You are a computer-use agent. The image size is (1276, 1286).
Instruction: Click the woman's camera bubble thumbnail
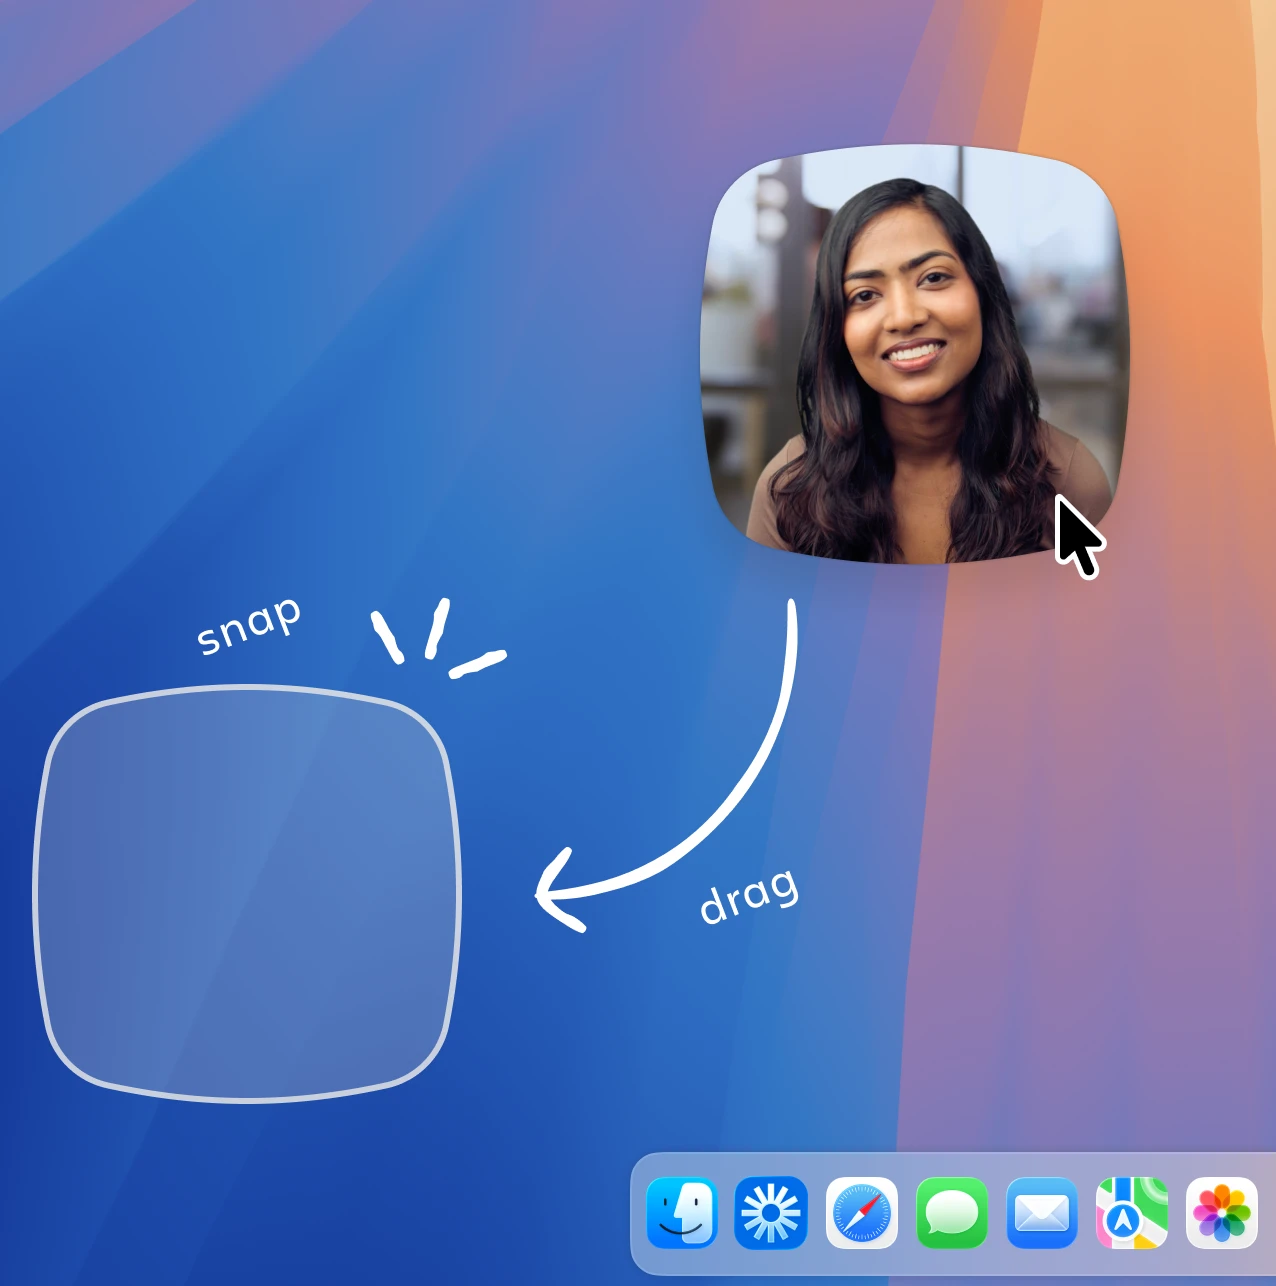point(915,354)
